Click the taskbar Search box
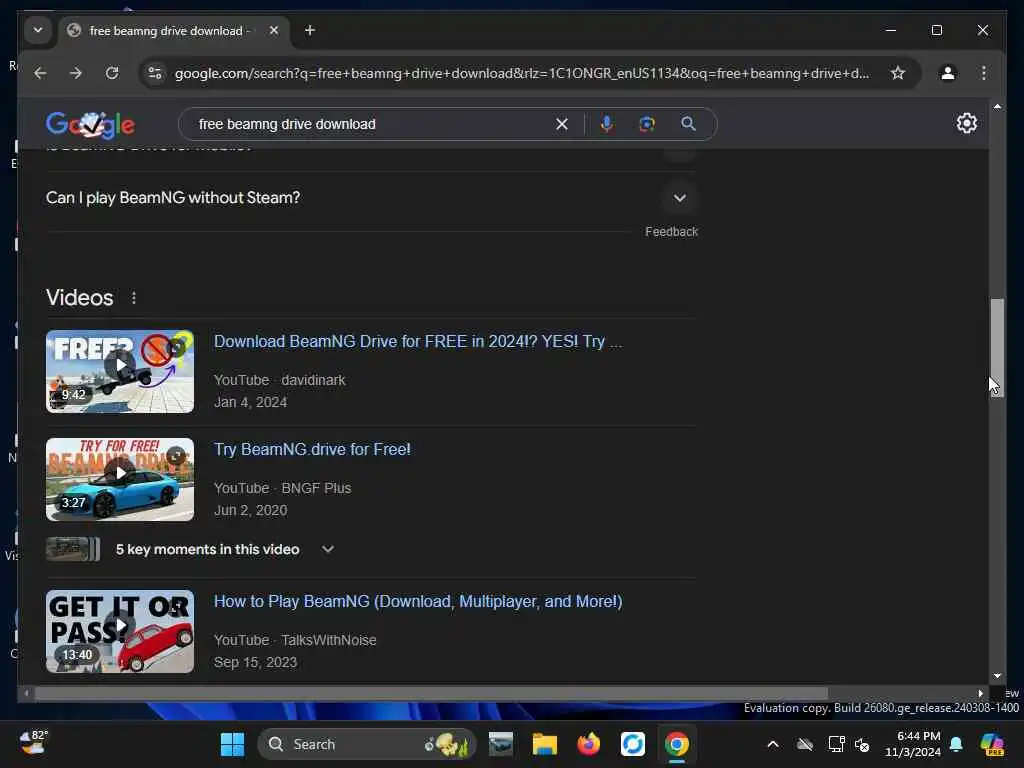This screenshot has width=1024, height=768. tap(366, 744)
